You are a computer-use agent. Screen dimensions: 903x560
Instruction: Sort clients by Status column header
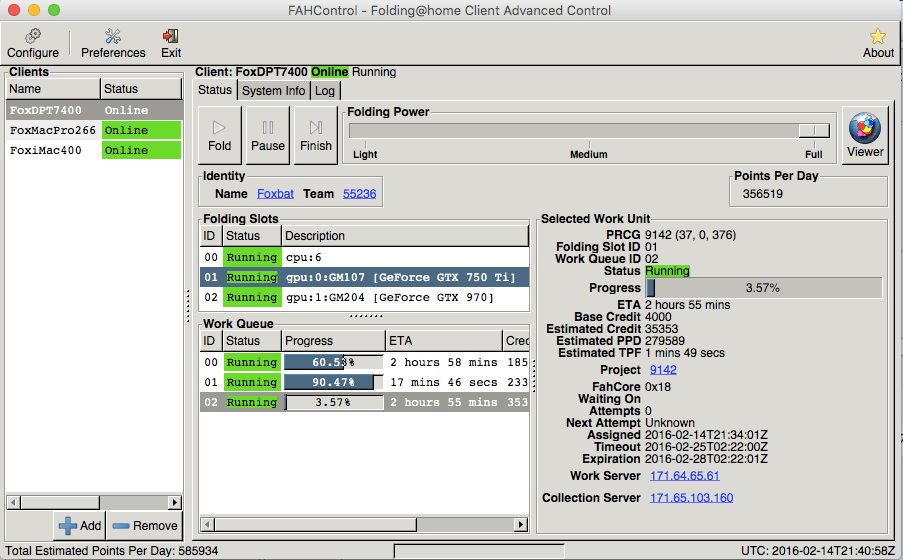(141, 89)
